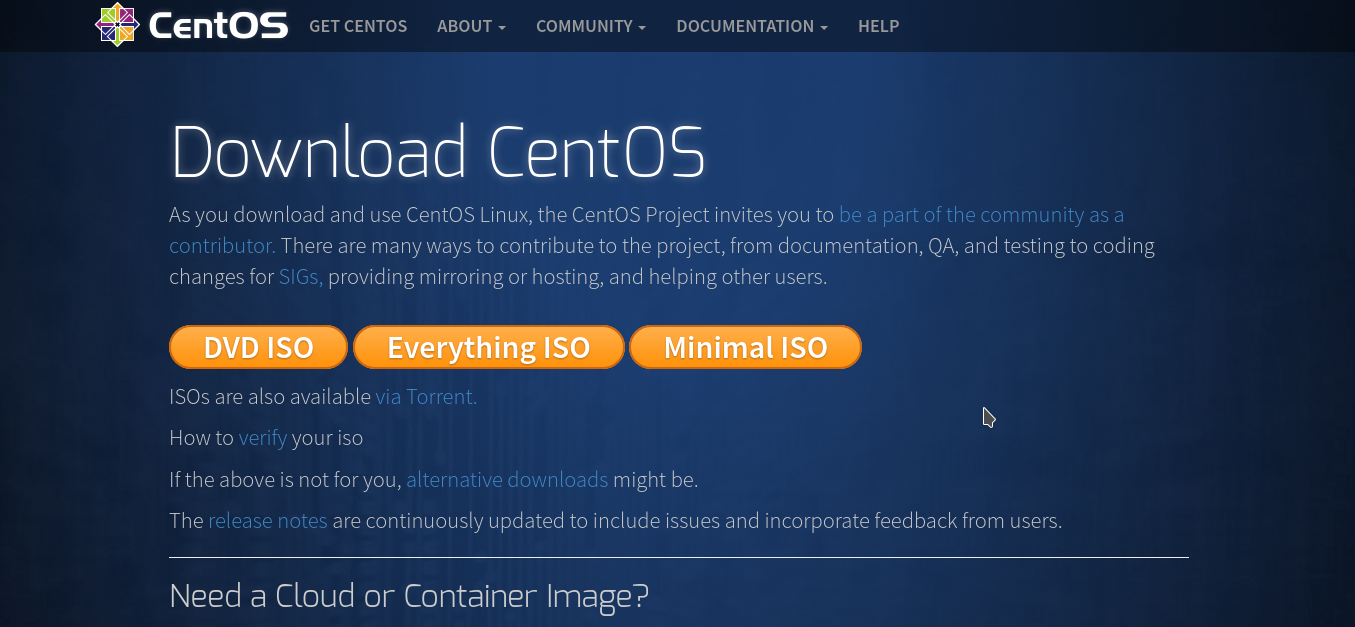
Task: Go to the HELP menu item
Action: (878, 26)
